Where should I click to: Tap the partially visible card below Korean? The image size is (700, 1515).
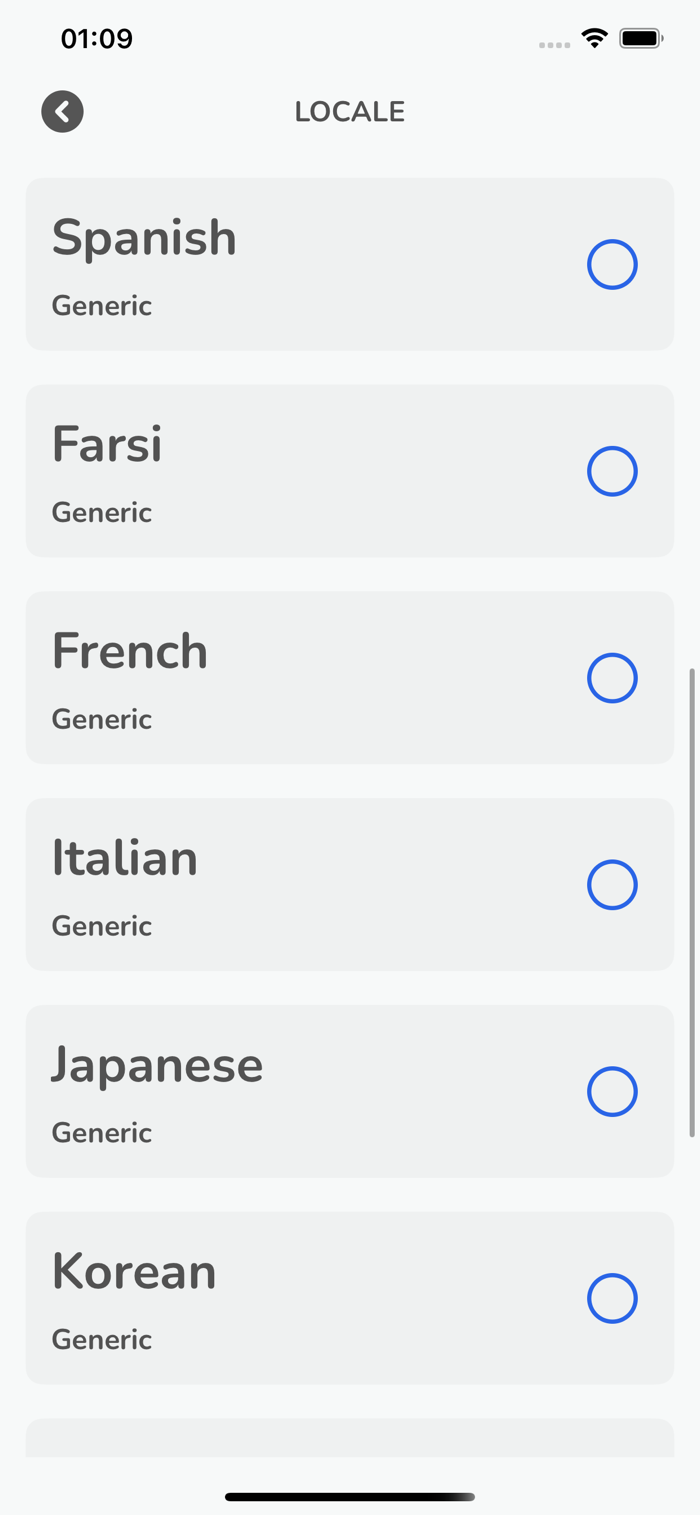click(350, 1438)
